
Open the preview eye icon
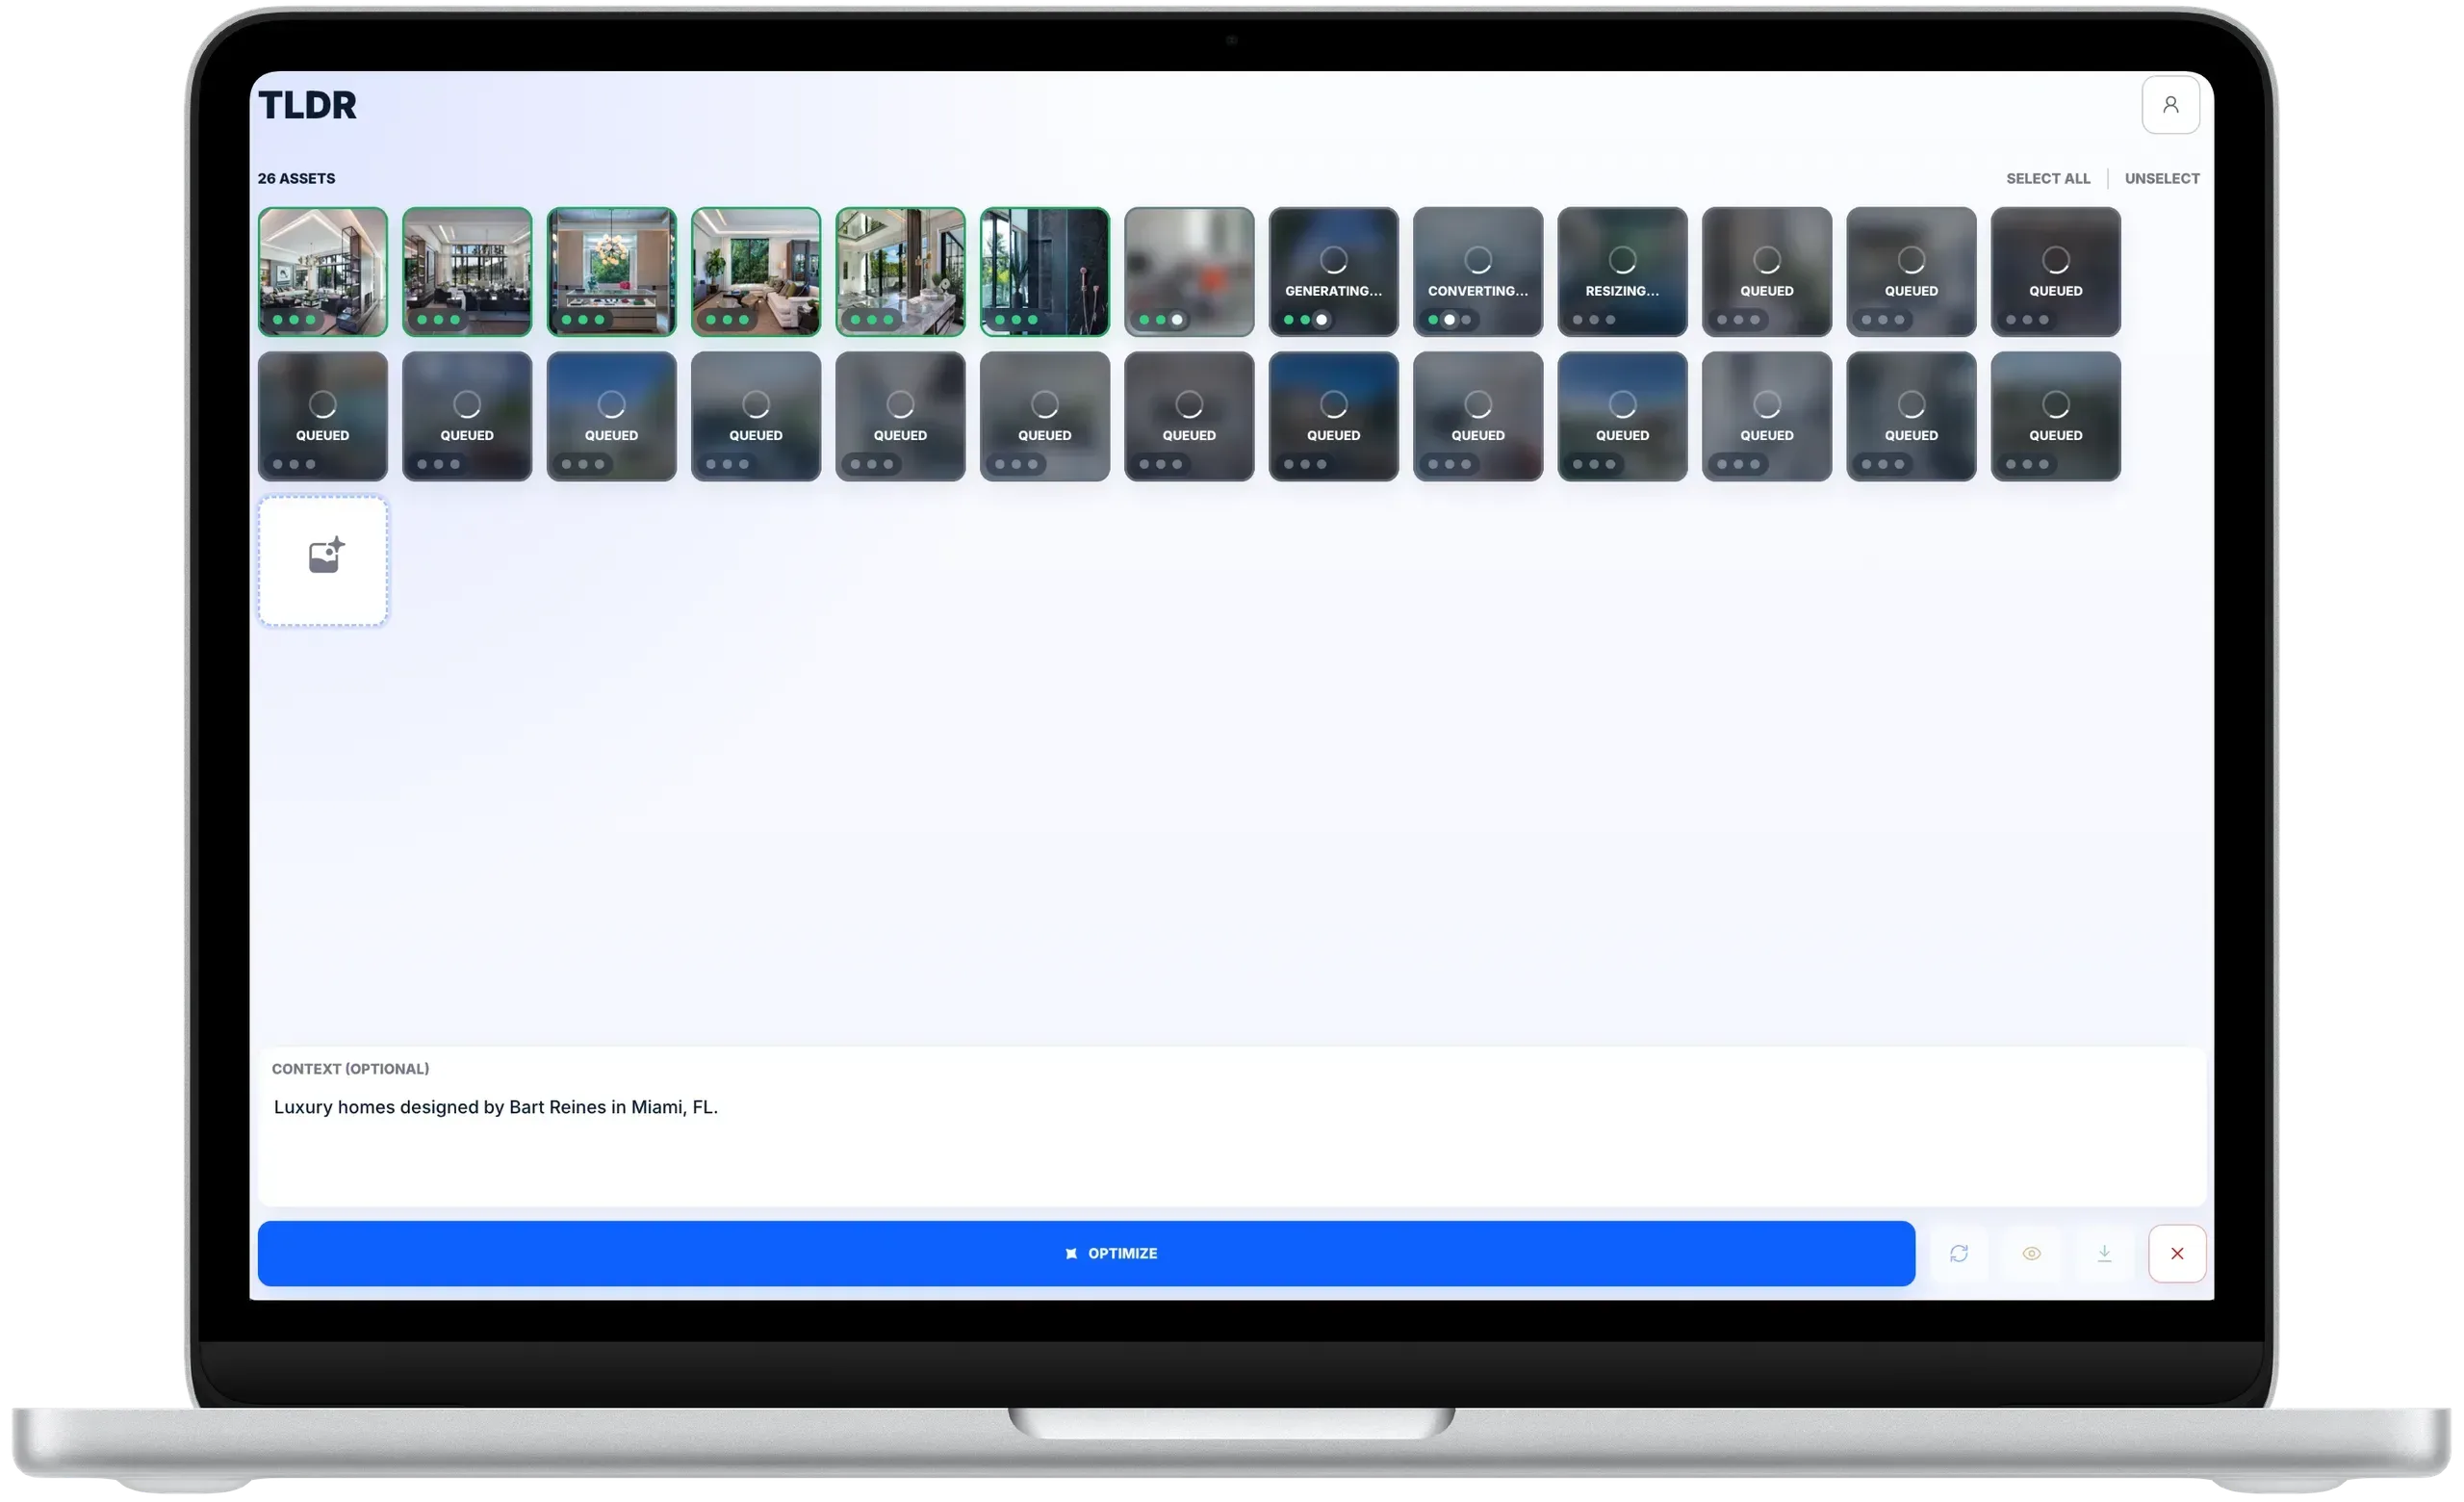click(x=2032, y=1253)
